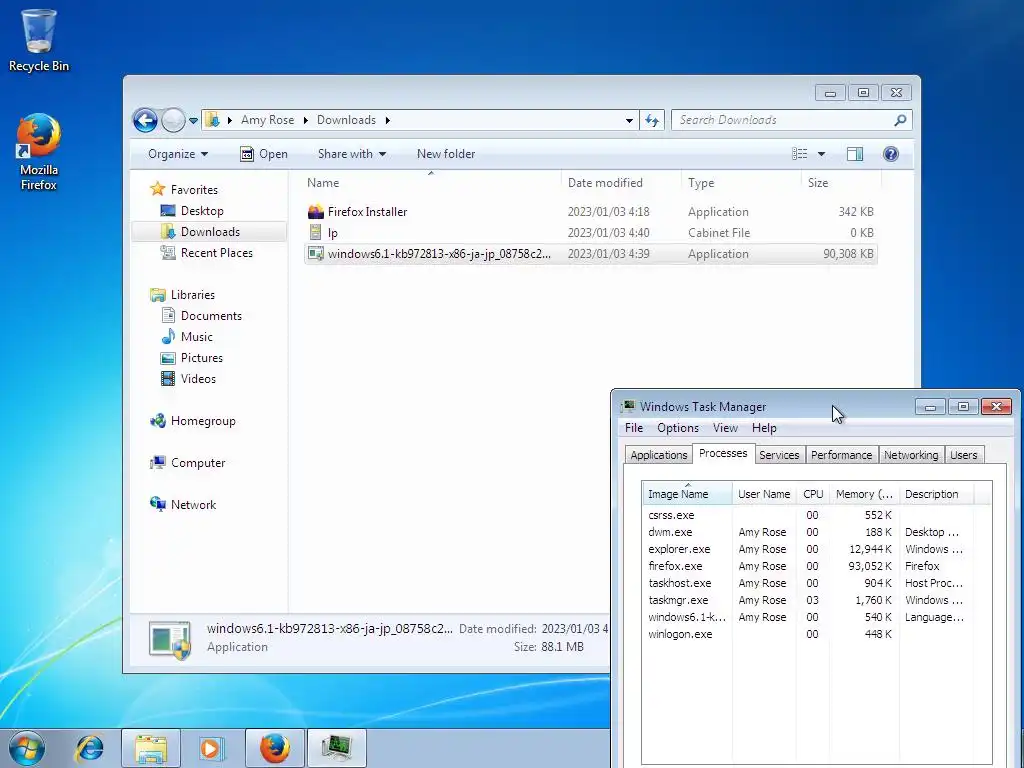Open Task Manager View menu
Image resolution: width=1024 pixels, height=768 pixels.
pyautogui.click(x=725, y=428)
